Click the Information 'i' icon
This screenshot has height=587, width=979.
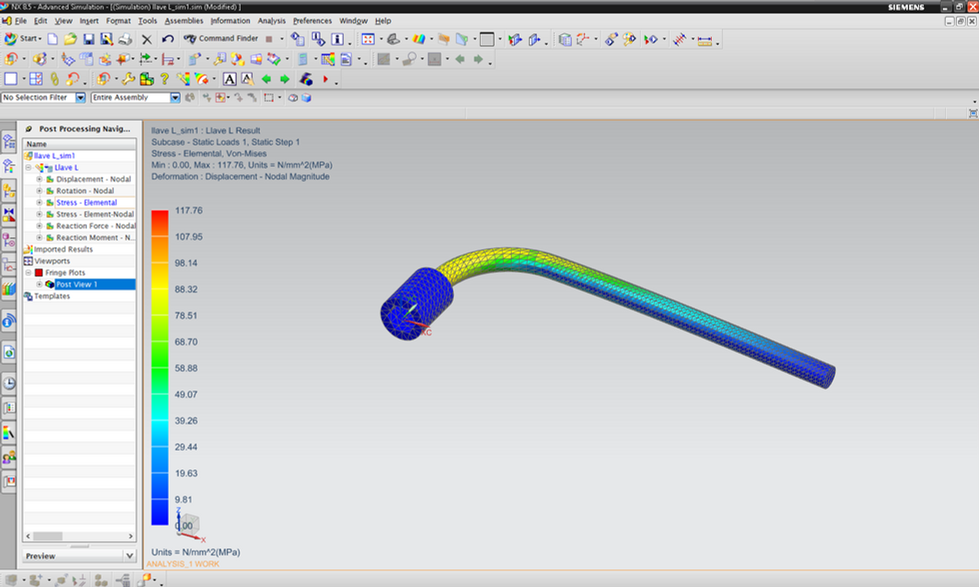coord(337,39)
